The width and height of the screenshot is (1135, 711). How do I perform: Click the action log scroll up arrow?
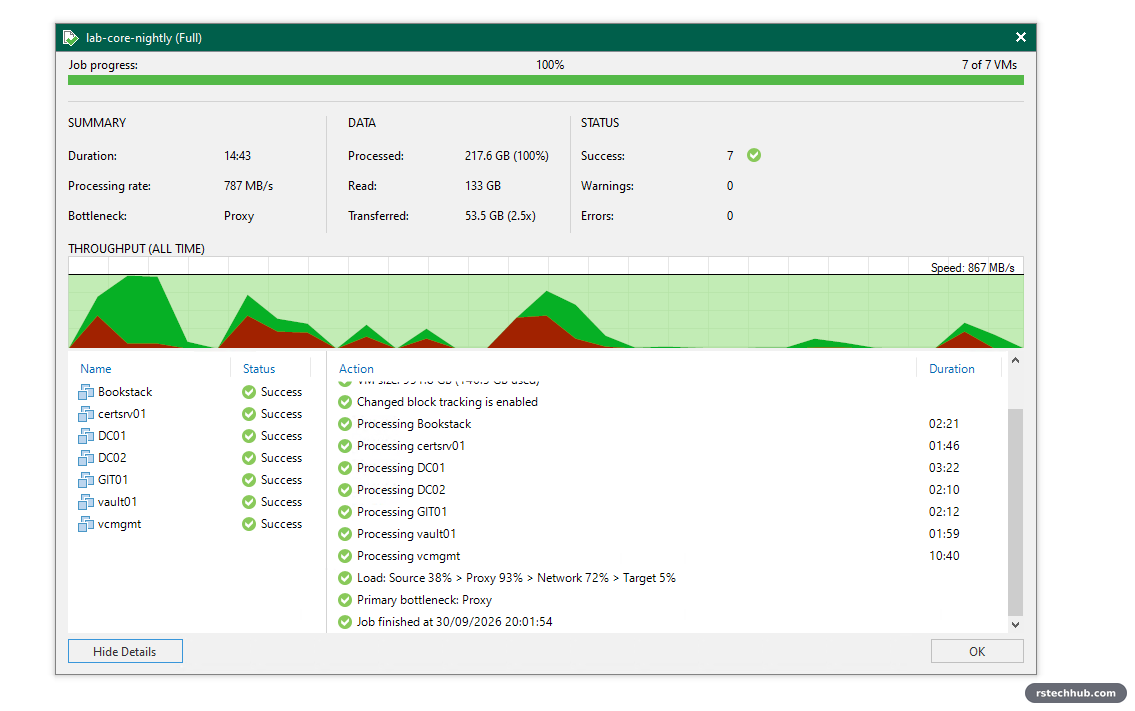(1016, 361)
